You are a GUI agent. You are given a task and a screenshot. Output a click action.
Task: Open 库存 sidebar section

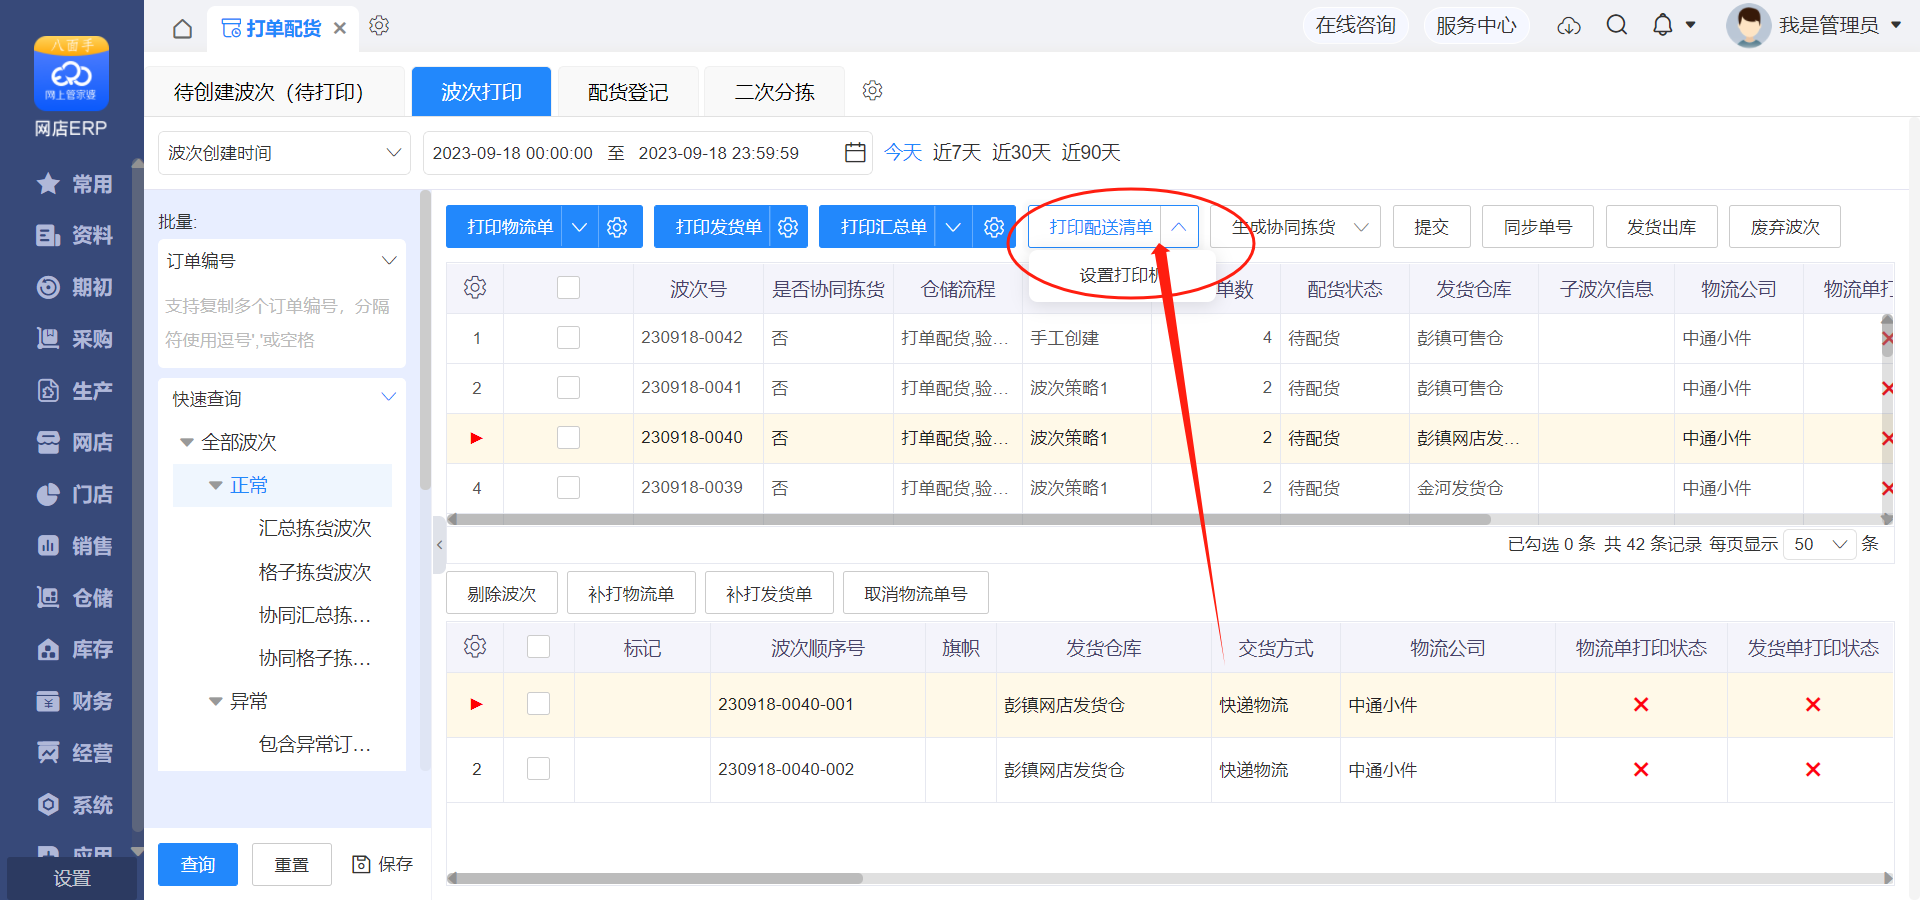[x=74, y=650]
